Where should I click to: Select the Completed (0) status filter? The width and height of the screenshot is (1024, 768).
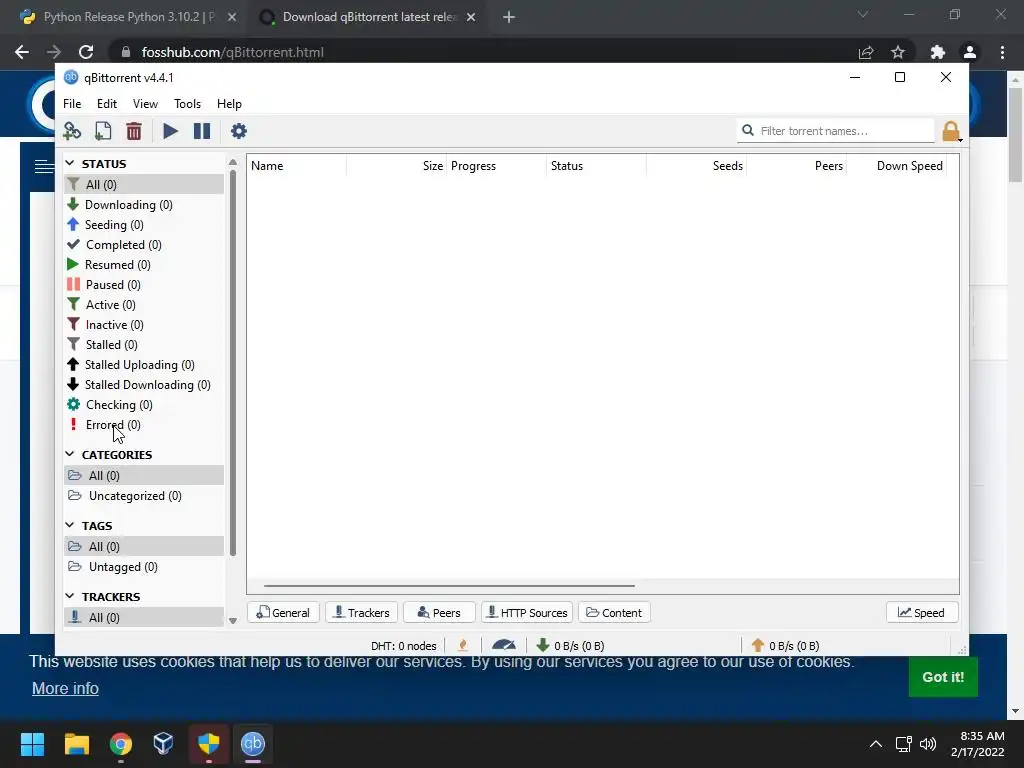click(144, 245)
